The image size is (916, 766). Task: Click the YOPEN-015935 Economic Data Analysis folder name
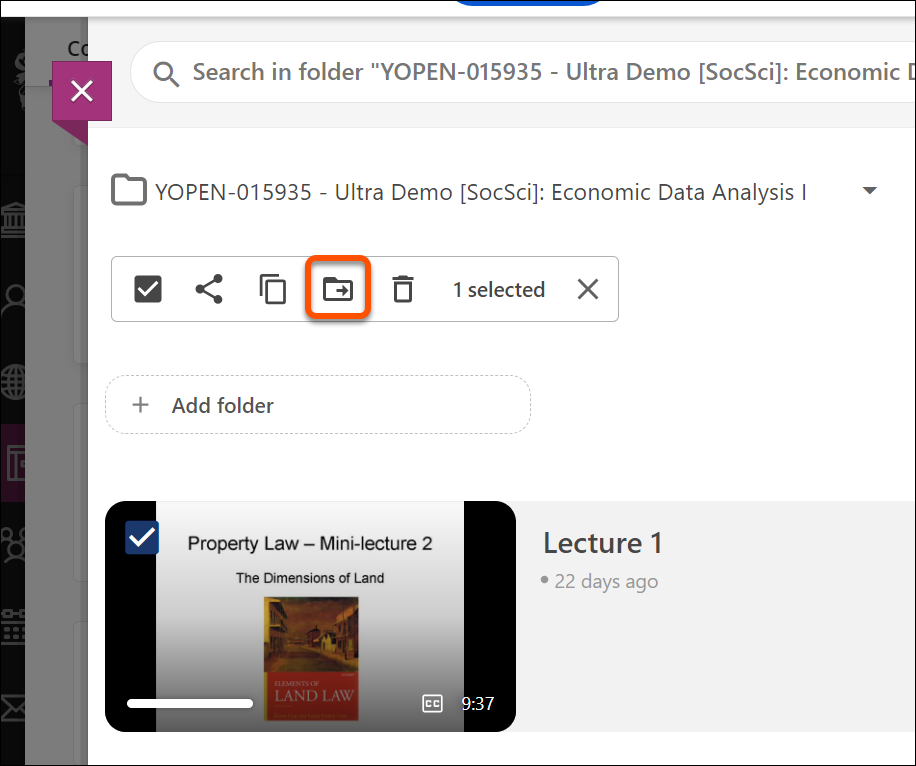pyautogui.click(x=480, y=192)
